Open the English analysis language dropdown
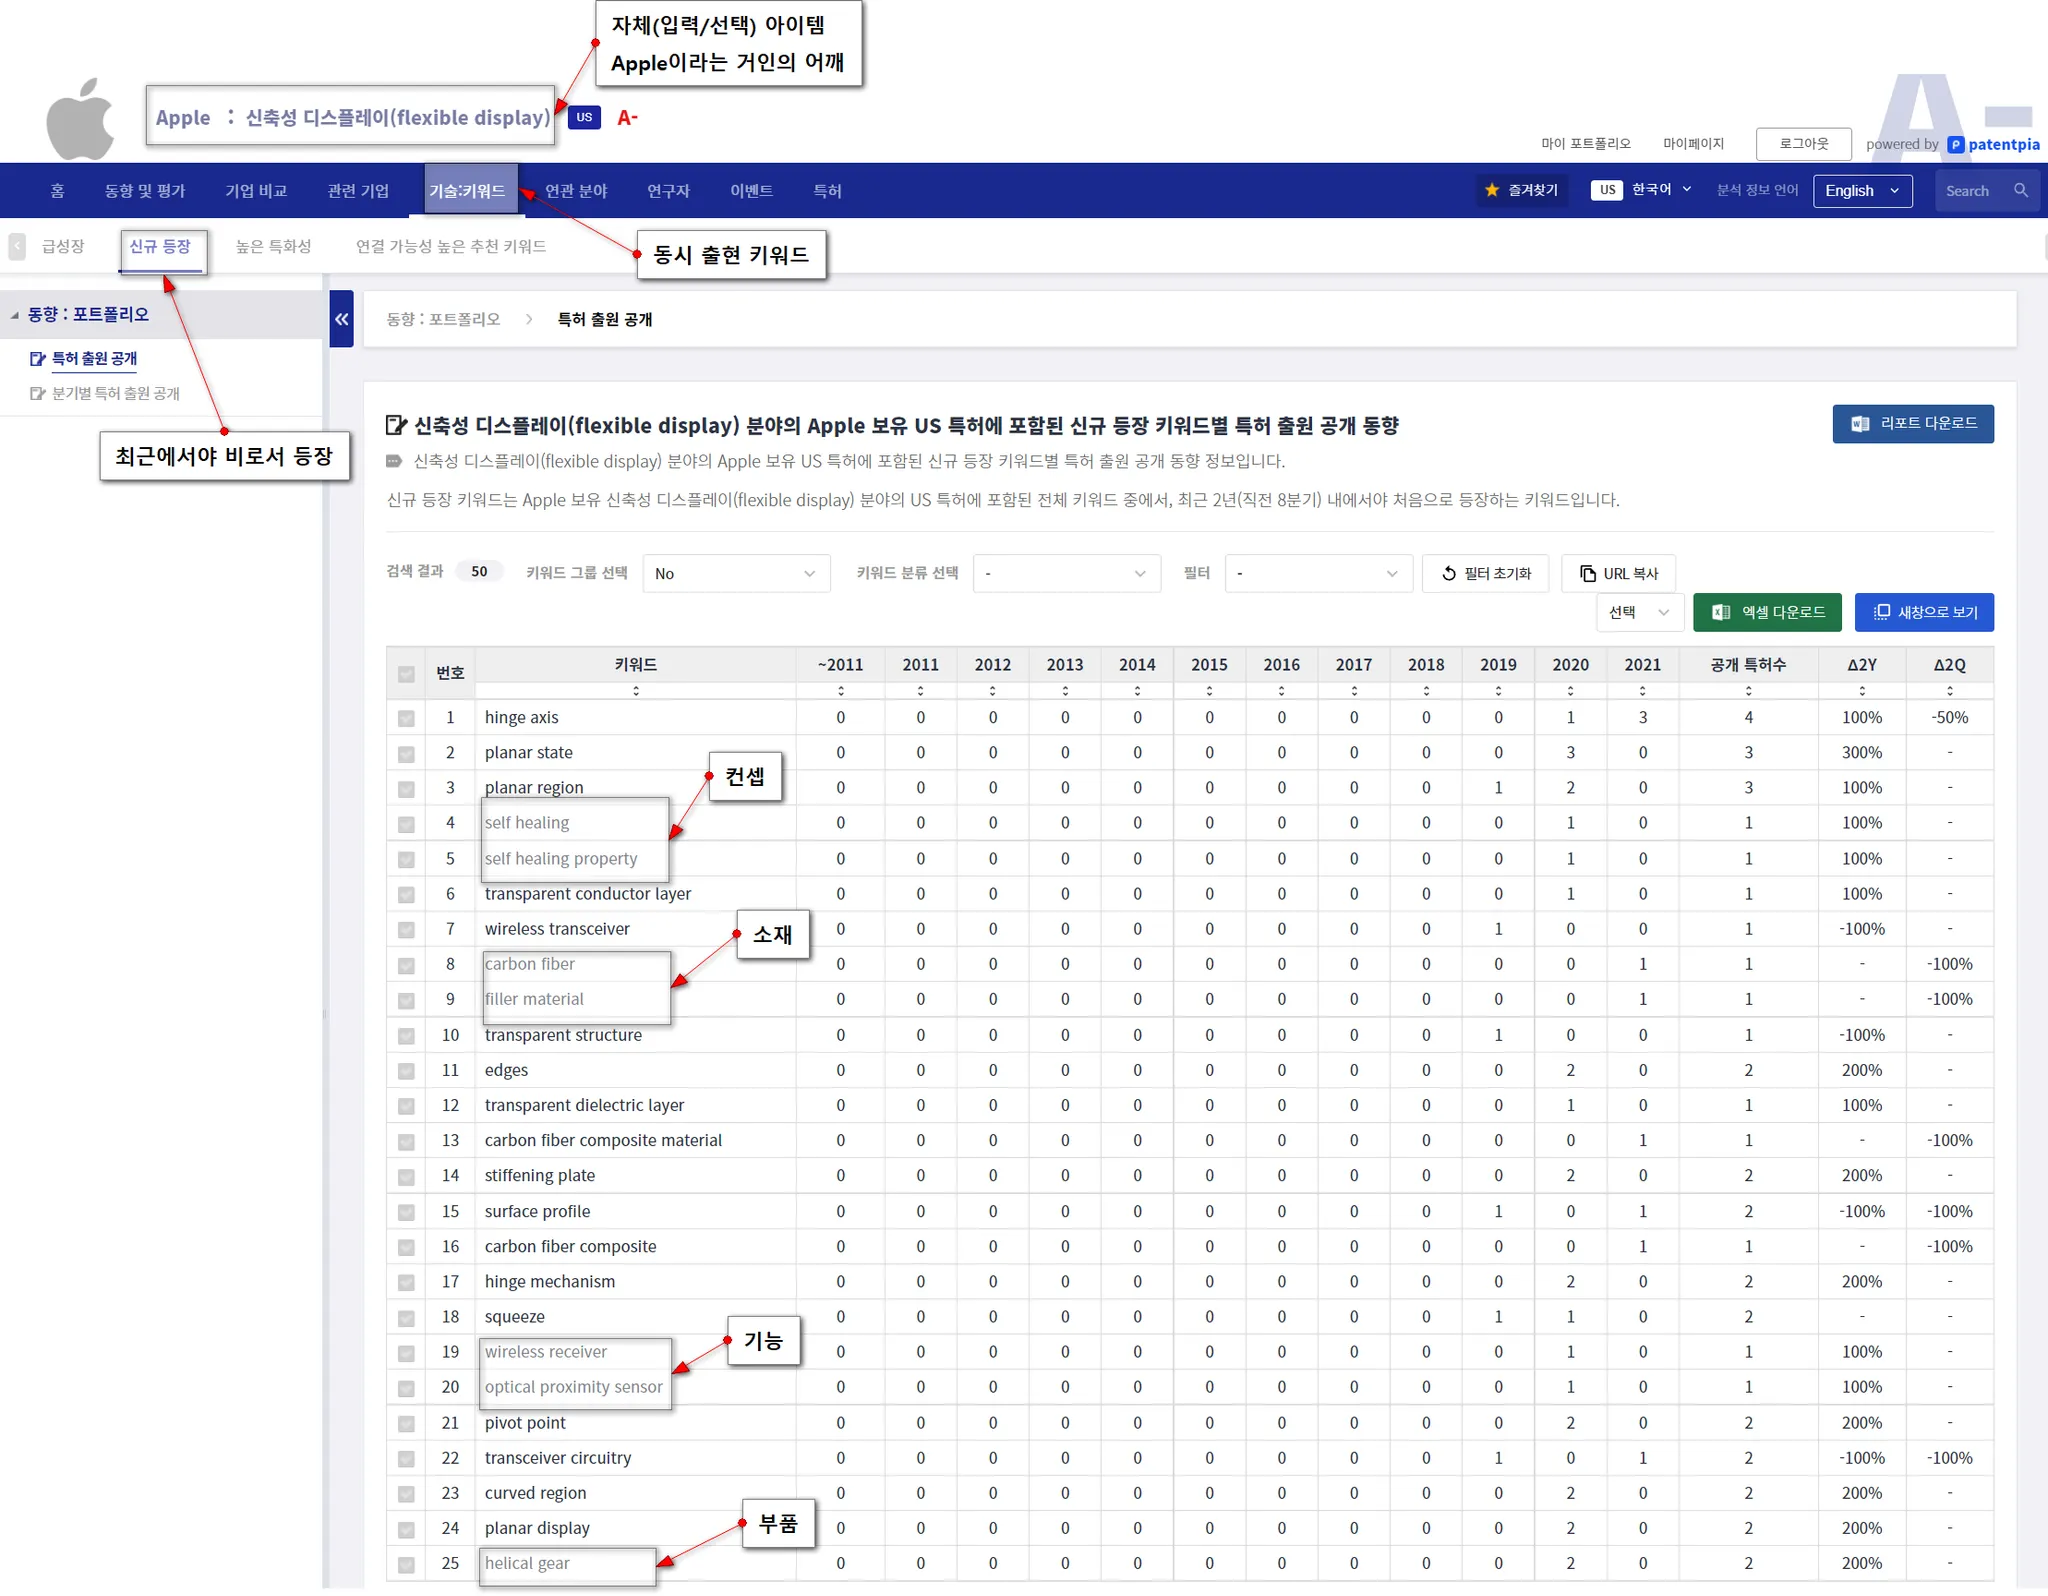The width and height of the screenshot is (2048, 1596). (x=1861, y=190)
